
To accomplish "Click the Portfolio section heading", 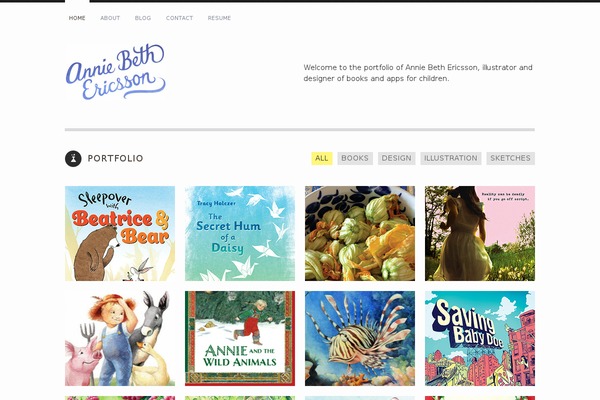I will 115,158.
